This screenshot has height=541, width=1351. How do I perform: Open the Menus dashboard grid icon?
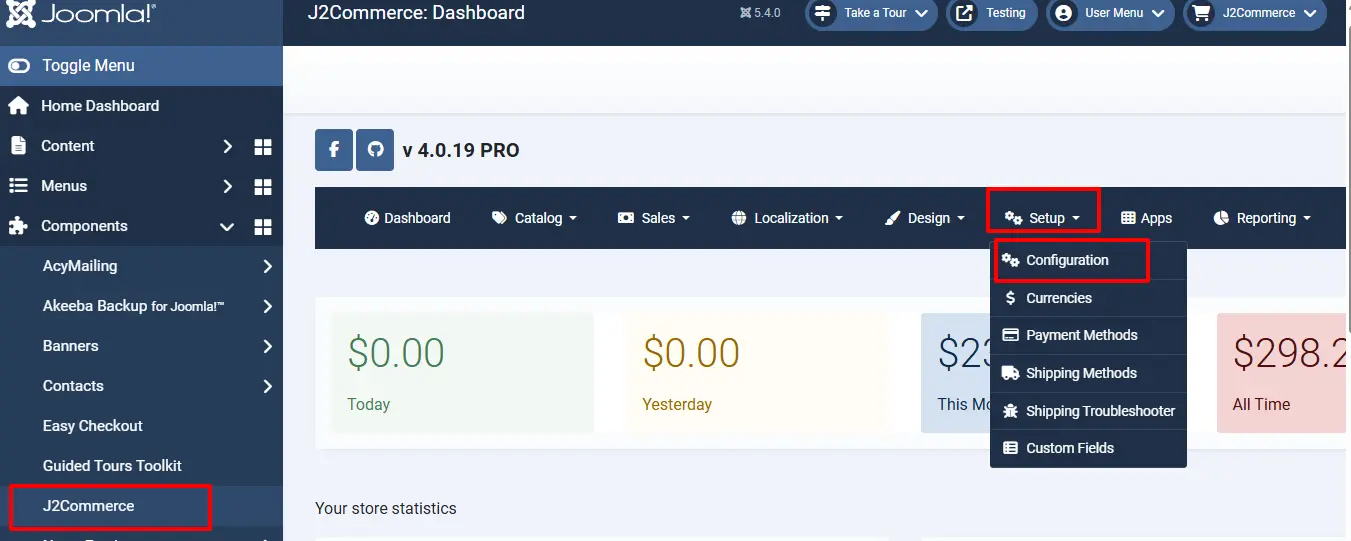click(263, 187)
